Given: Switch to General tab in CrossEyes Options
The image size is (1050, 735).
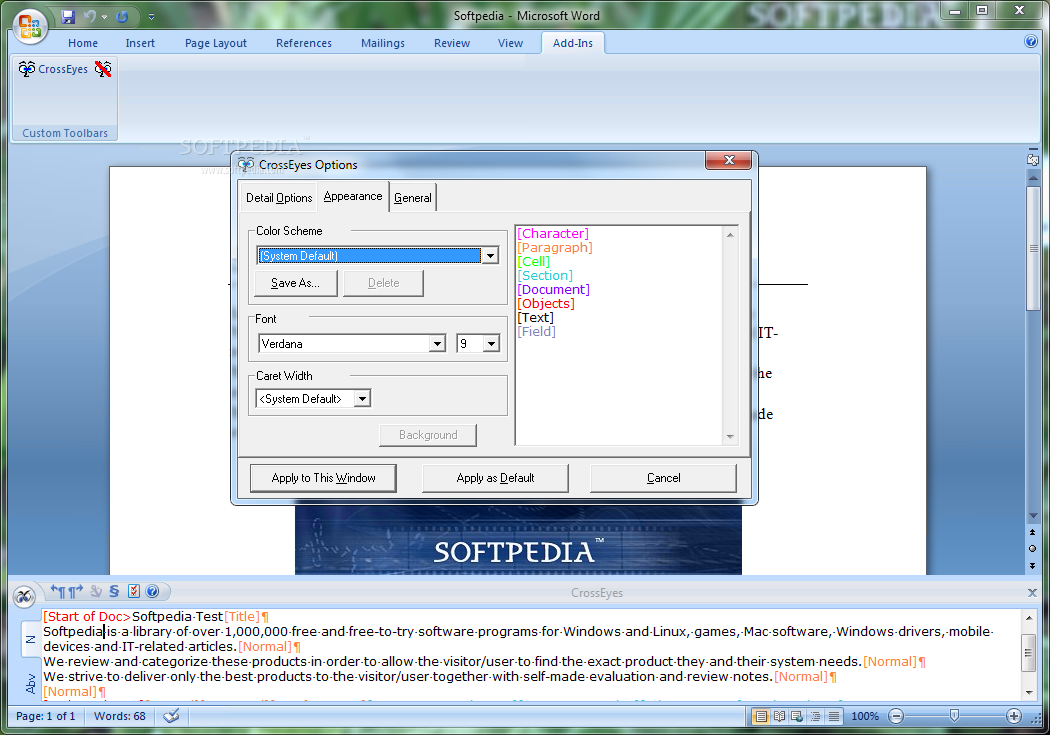Looking at the screenshot, I should point(412,198).
